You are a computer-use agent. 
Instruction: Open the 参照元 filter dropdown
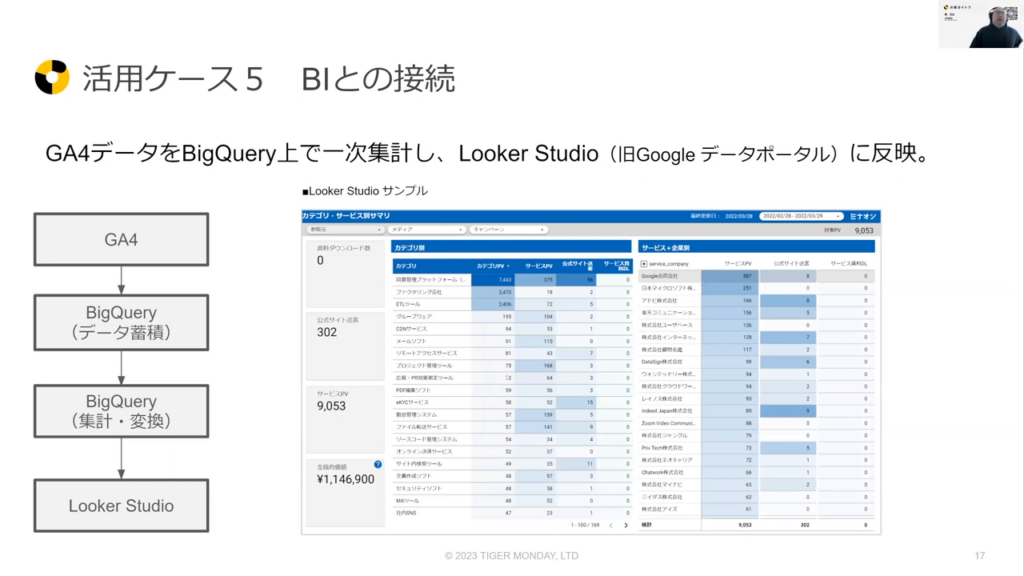[338, 229]
